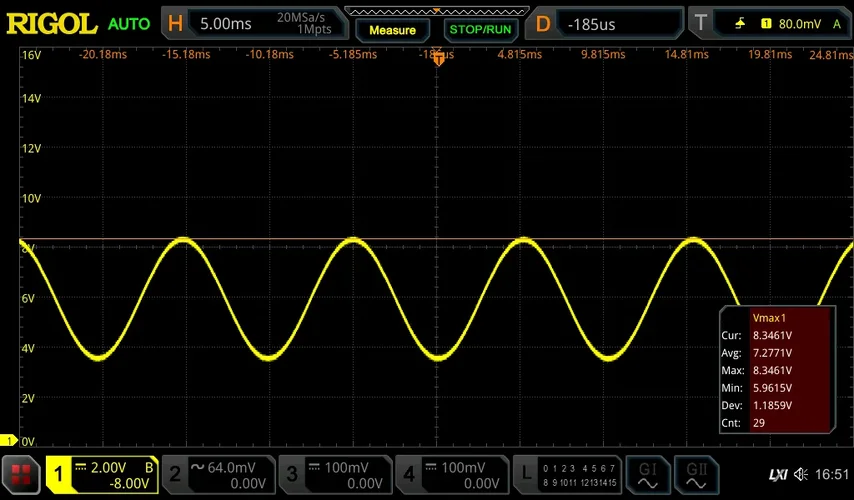Open channel 3 100mV scale setting
The height and width of the screenshot is (500, 854).
(x=347, y=468)
